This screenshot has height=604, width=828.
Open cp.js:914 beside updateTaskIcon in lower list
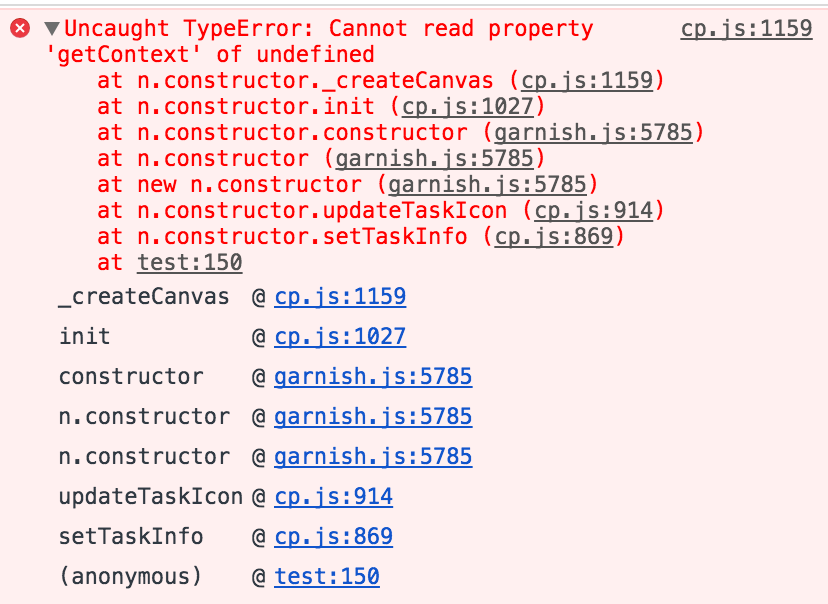pyautogui.click(x=333, y=496)
